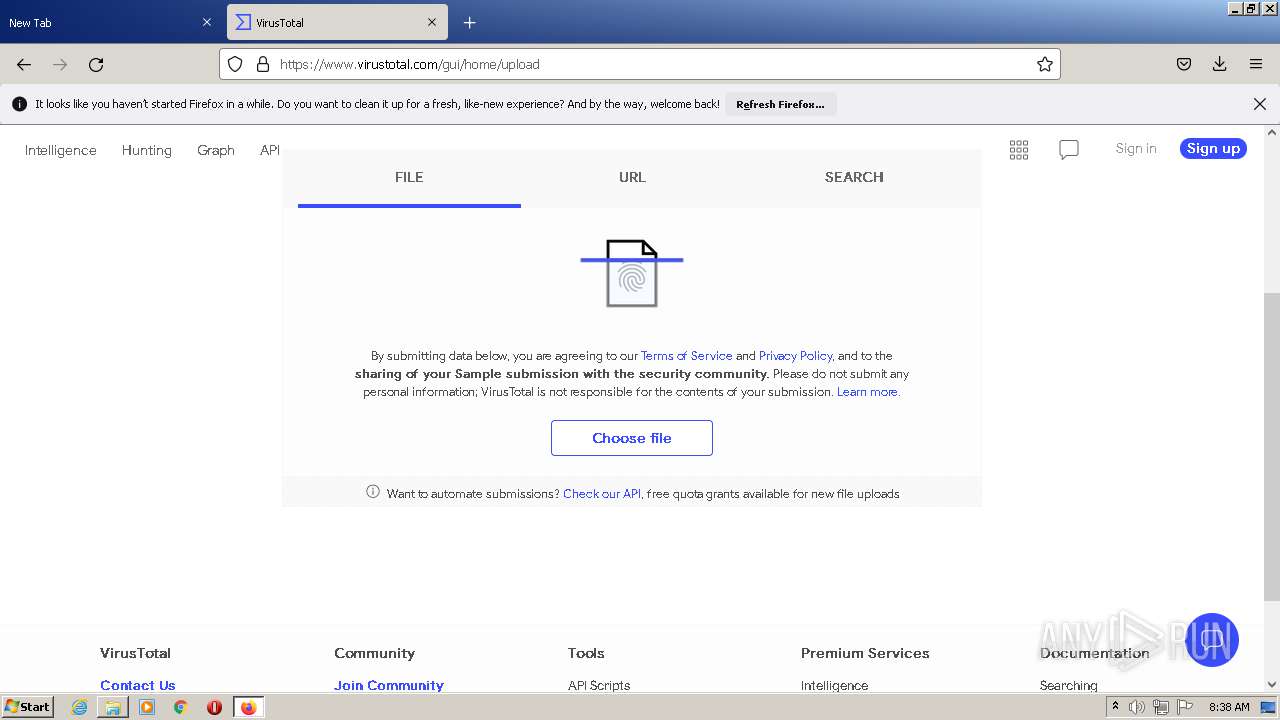Screen dimensions: 1280x720
Task: Open the API Scripts footer link
Action: point(599,685)
